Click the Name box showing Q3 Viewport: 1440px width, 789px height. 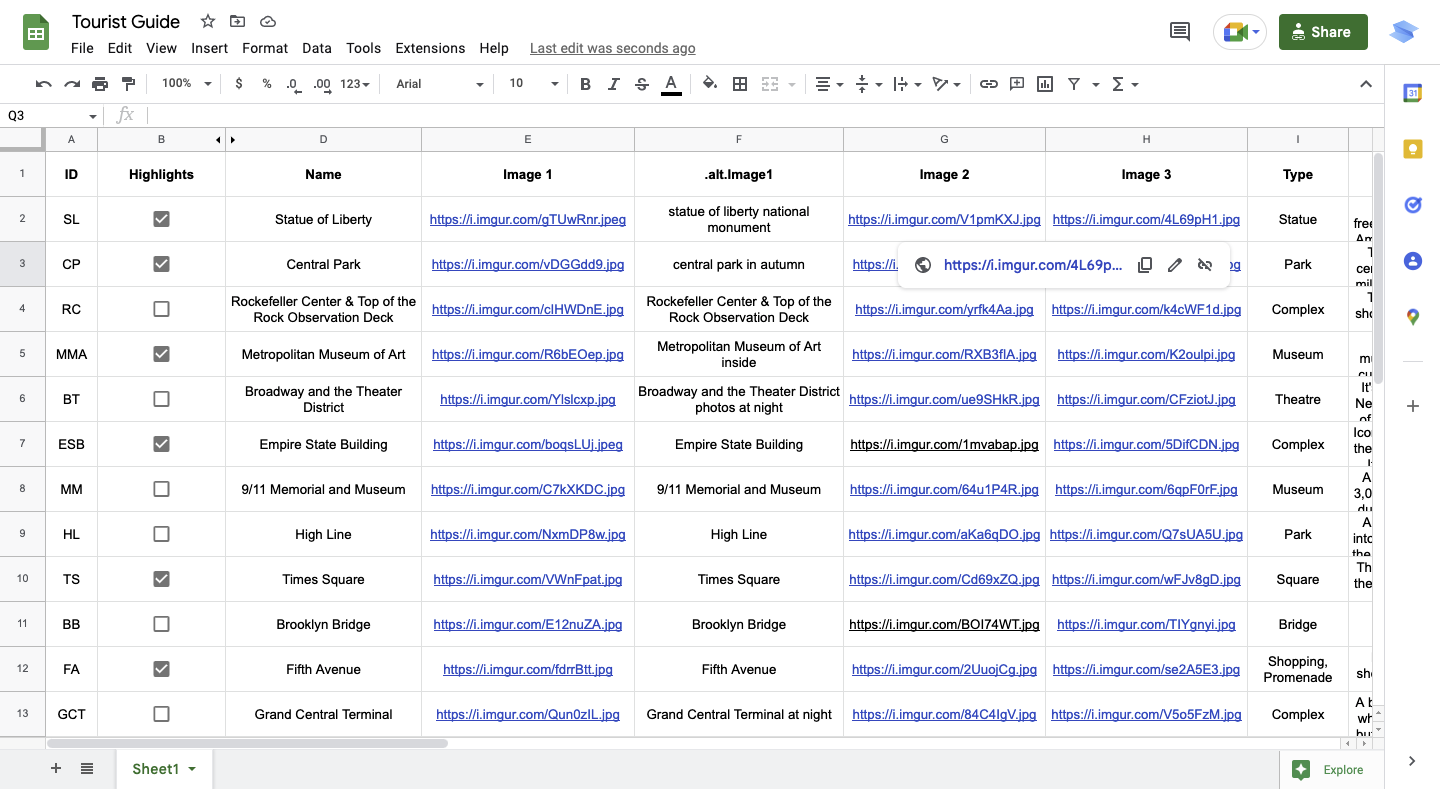(50, 116)
